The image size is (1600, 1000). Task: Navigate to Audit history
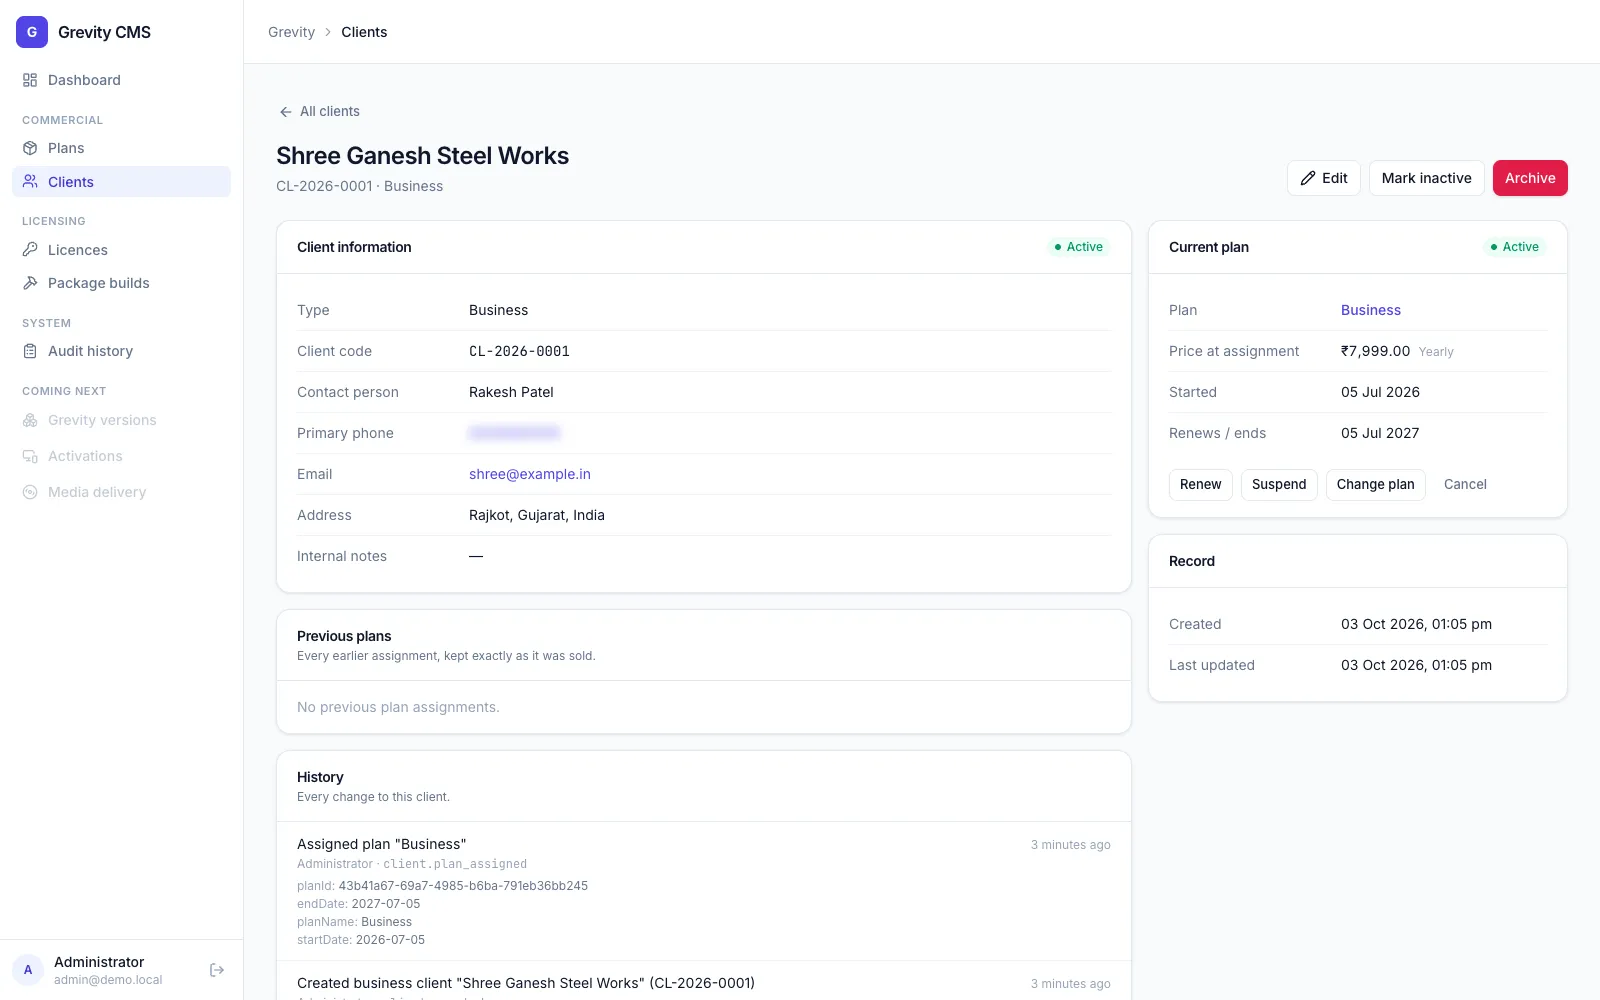pos(121,351)
